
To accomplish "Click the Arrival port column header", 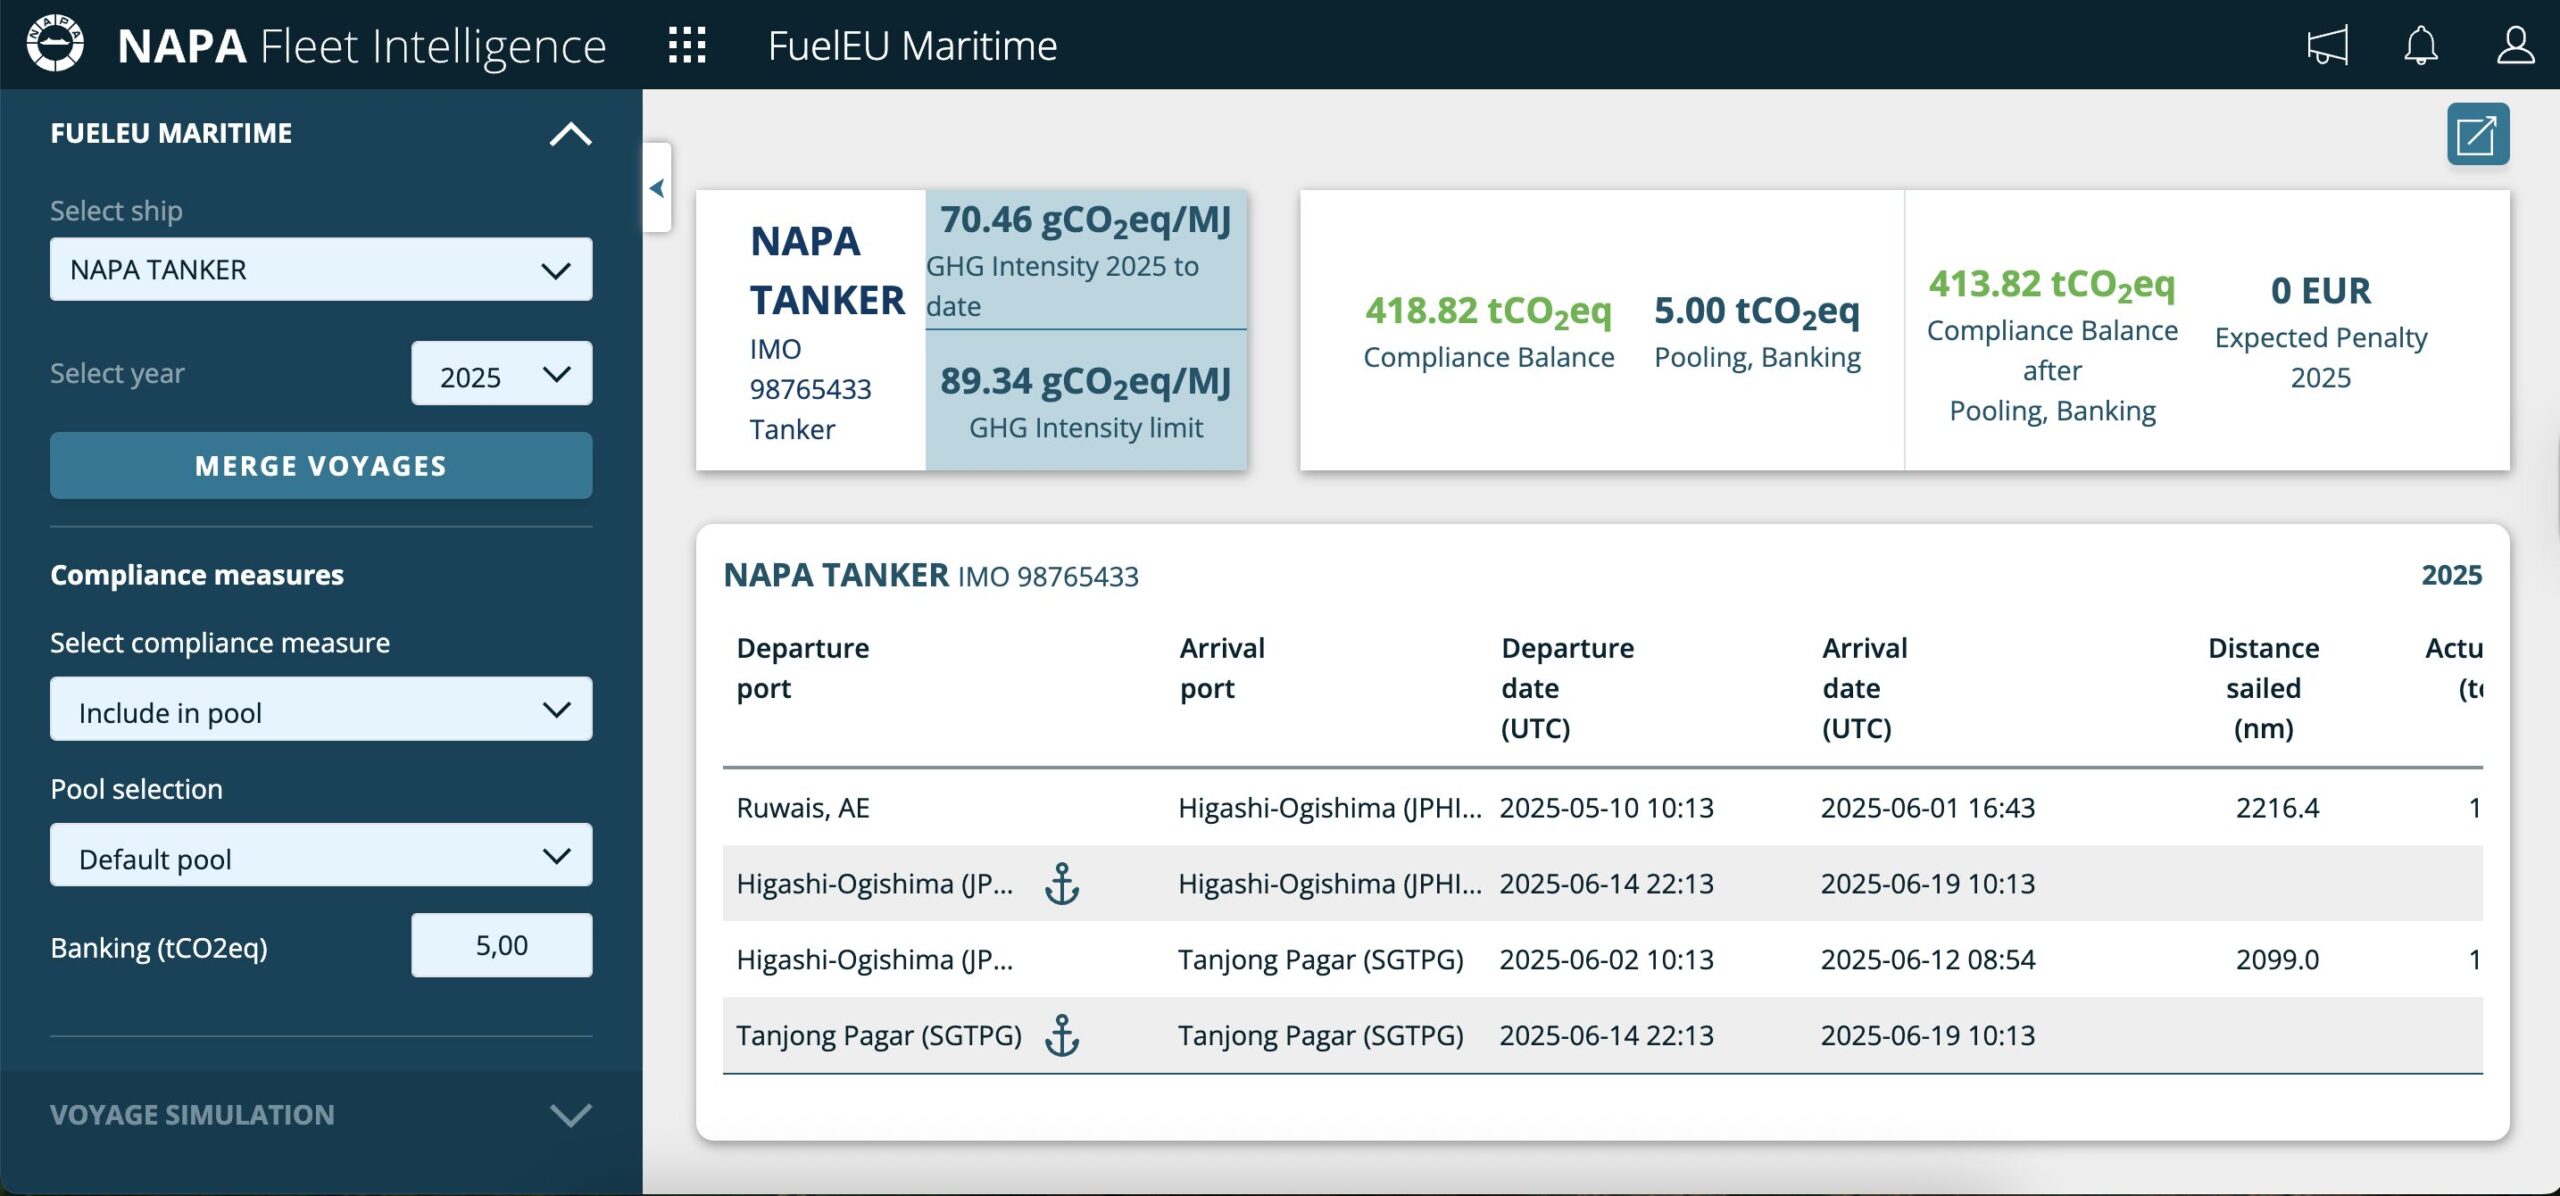I will (x=1222, y=668).
